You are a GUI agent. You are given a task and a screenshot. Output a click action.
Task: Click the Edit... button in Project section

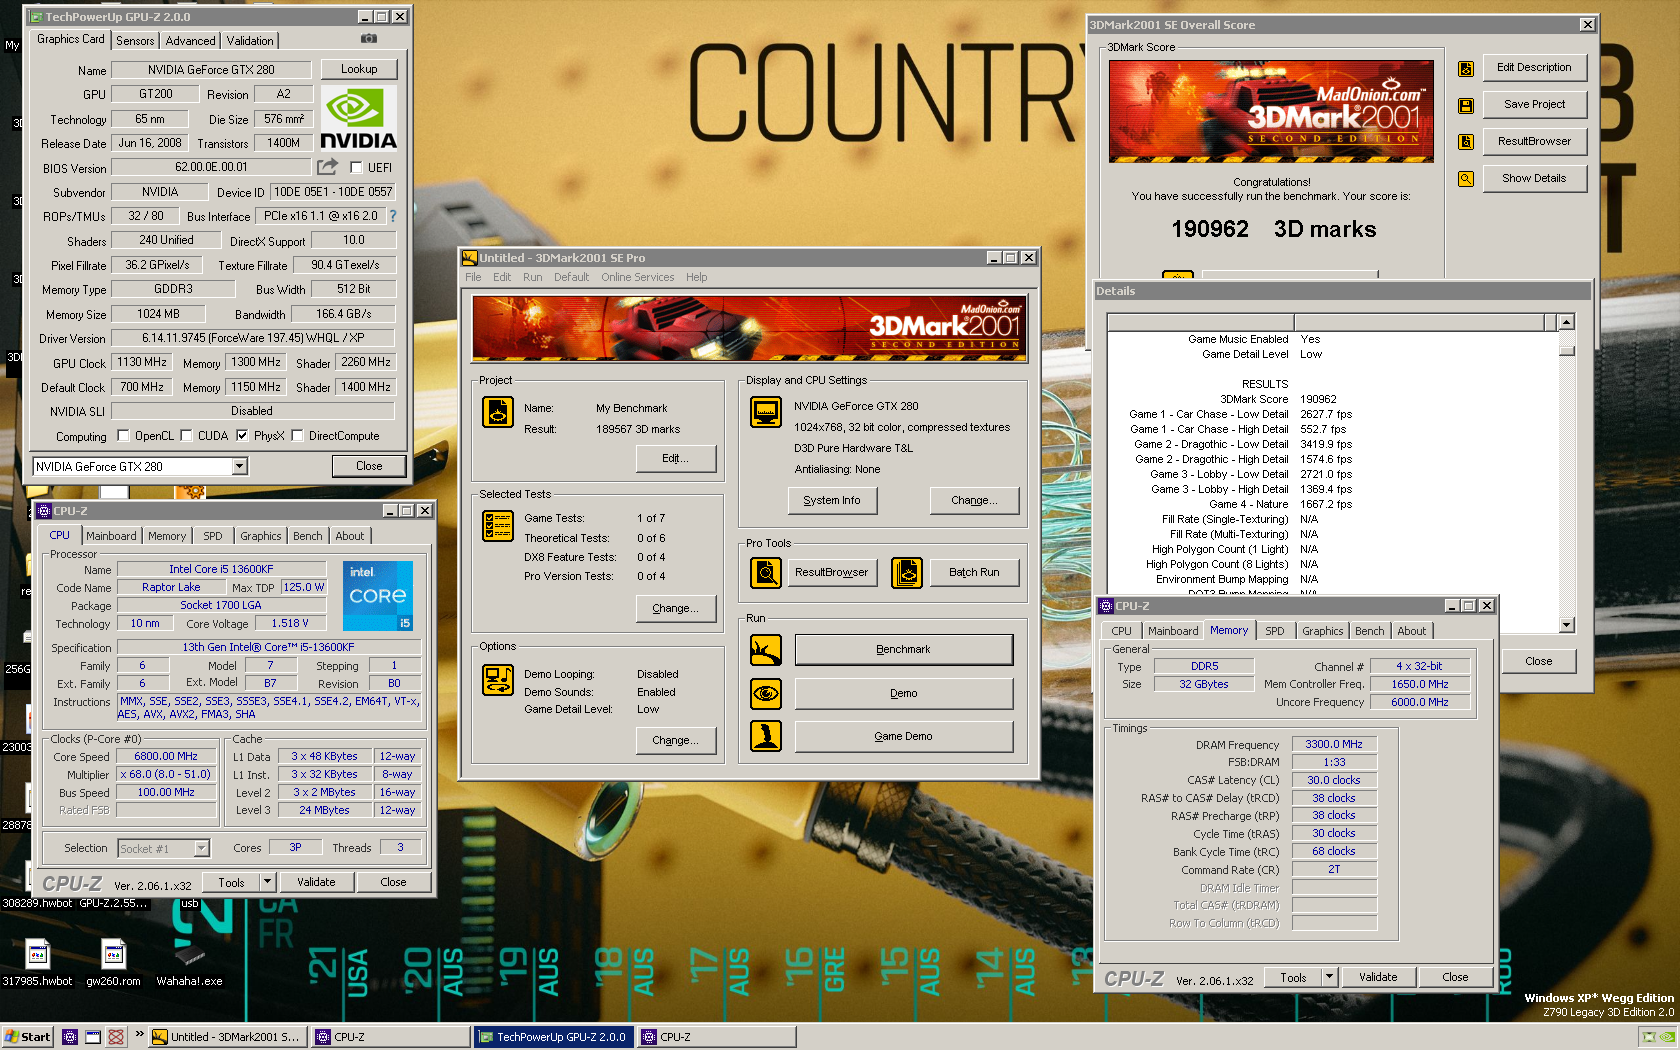[676, 459]
